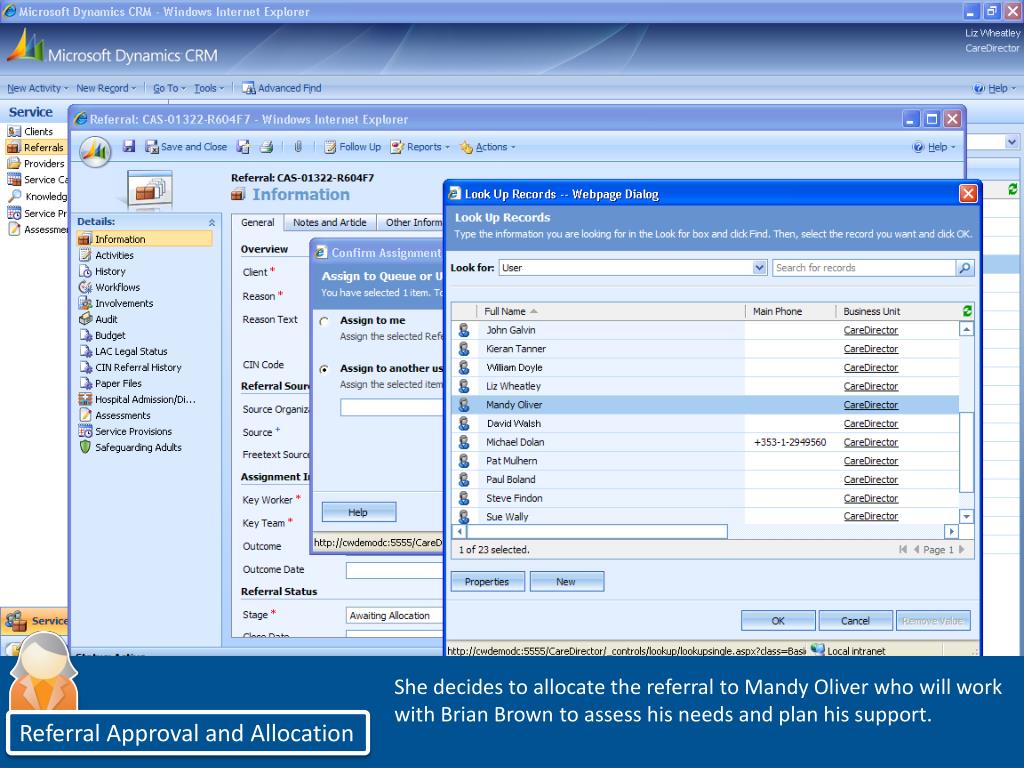Click green refresh icon in lookup grid
The height and width of the screenshot is (768, 1024).
(967, 312)
